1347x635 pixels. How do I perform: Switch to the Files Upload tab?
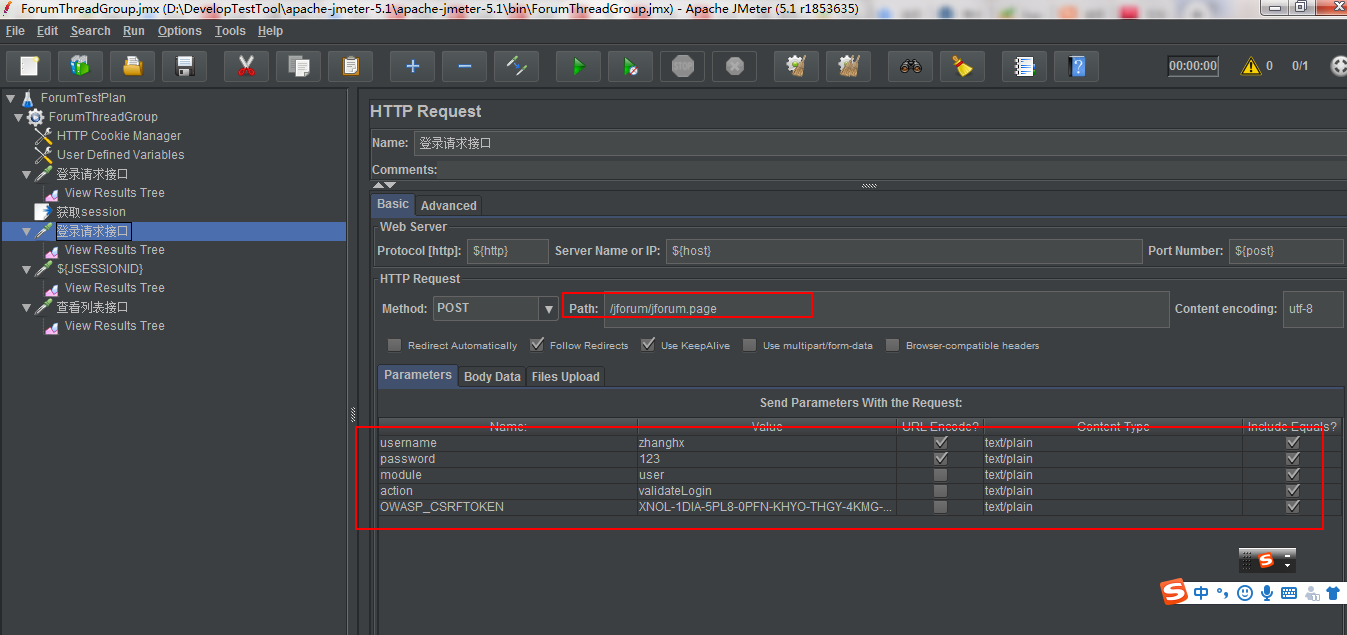click(x=566, y=377)
